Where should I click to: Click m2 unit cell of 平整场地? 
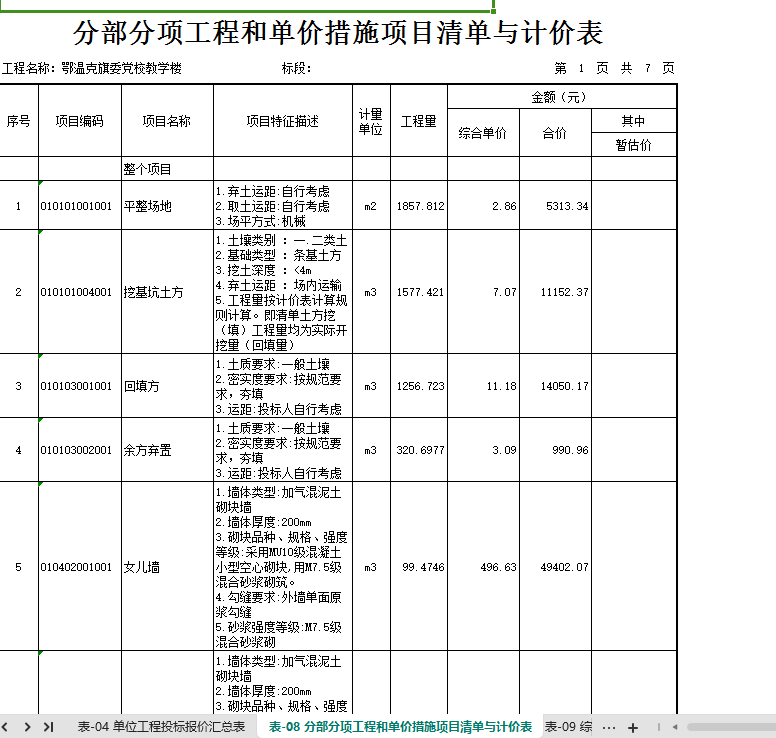pos(371,205)
